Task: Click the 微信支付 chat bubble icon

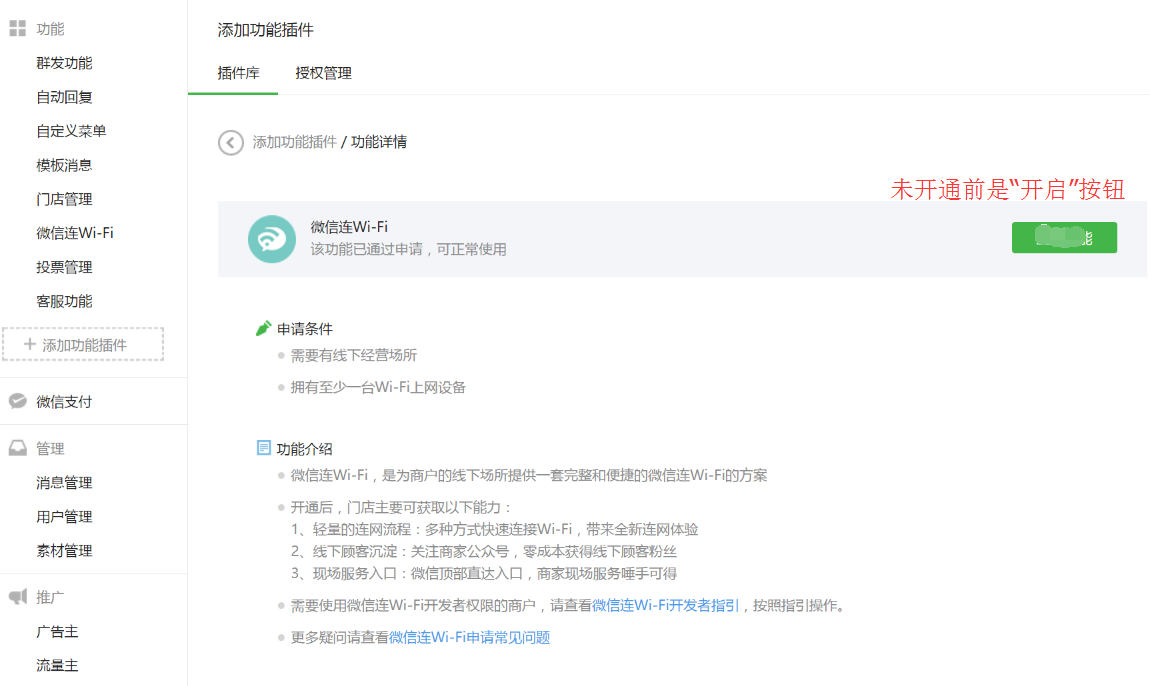Action: tap(17, 401)
